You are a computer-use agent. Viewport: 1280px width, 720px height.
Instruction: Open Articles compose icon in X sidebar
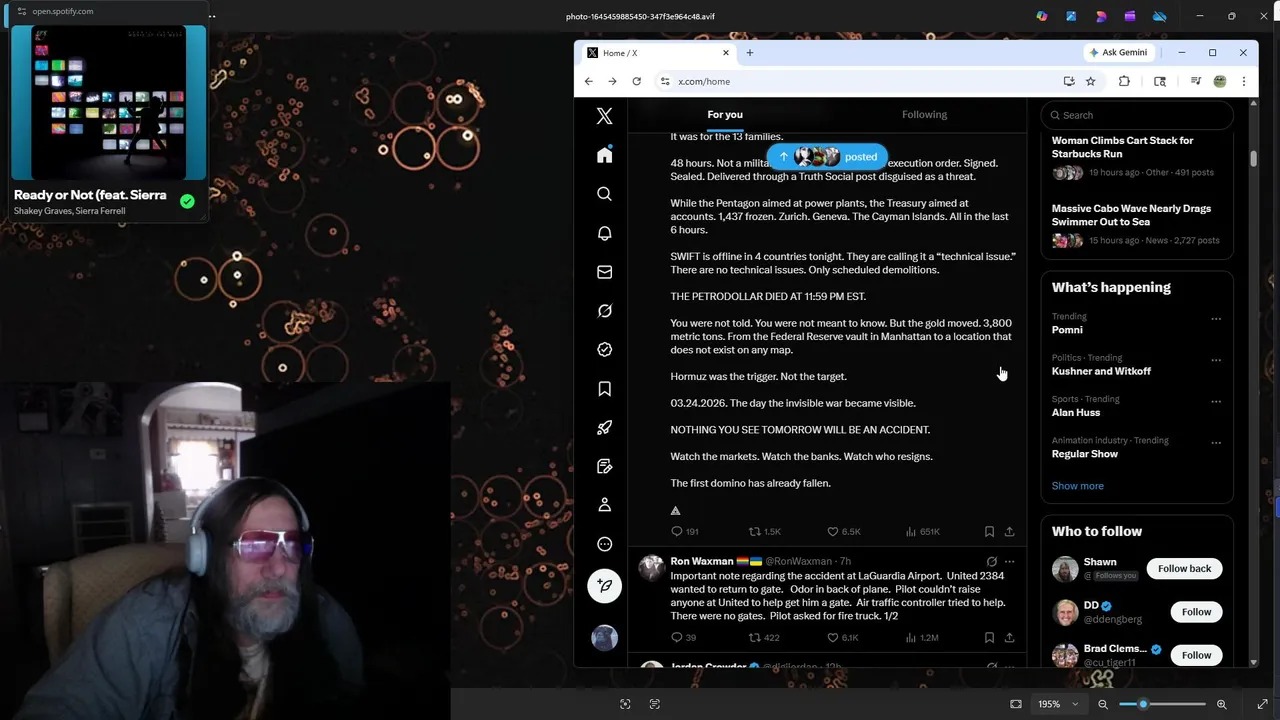click(x=604, y=467)
